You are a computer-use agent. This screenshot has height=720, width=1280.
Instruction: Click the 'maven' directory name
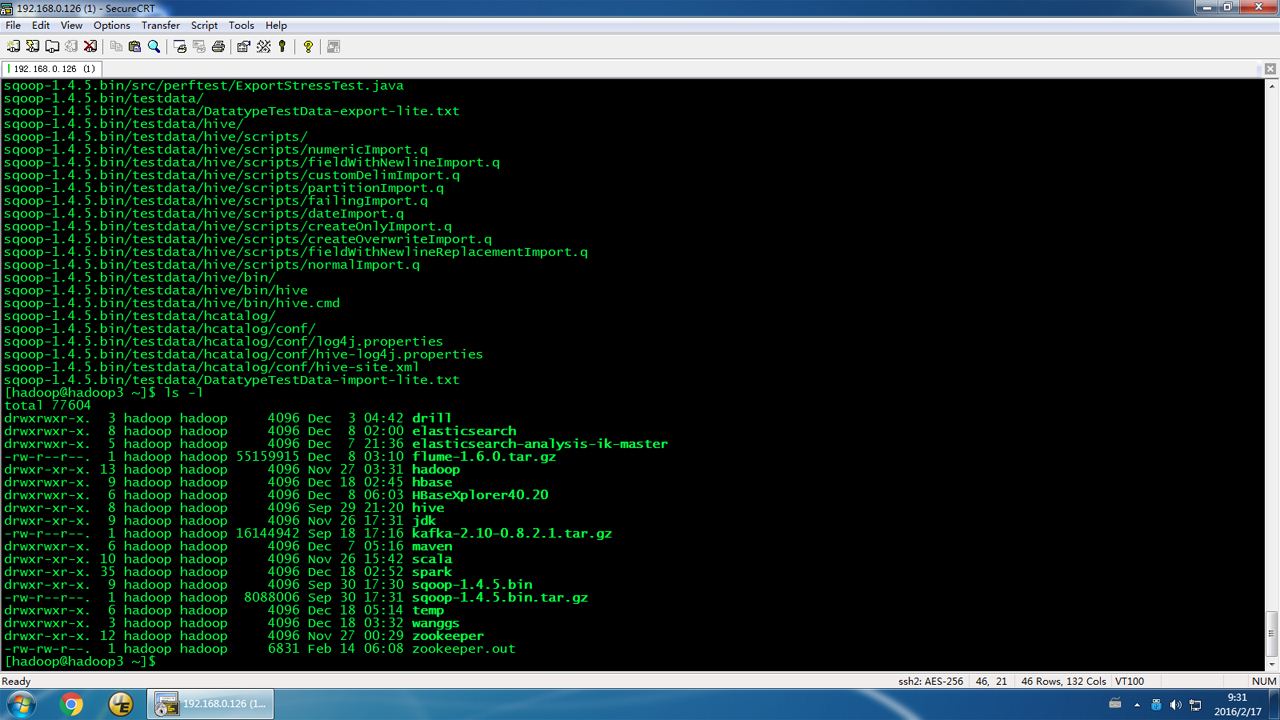pos(432,547)
